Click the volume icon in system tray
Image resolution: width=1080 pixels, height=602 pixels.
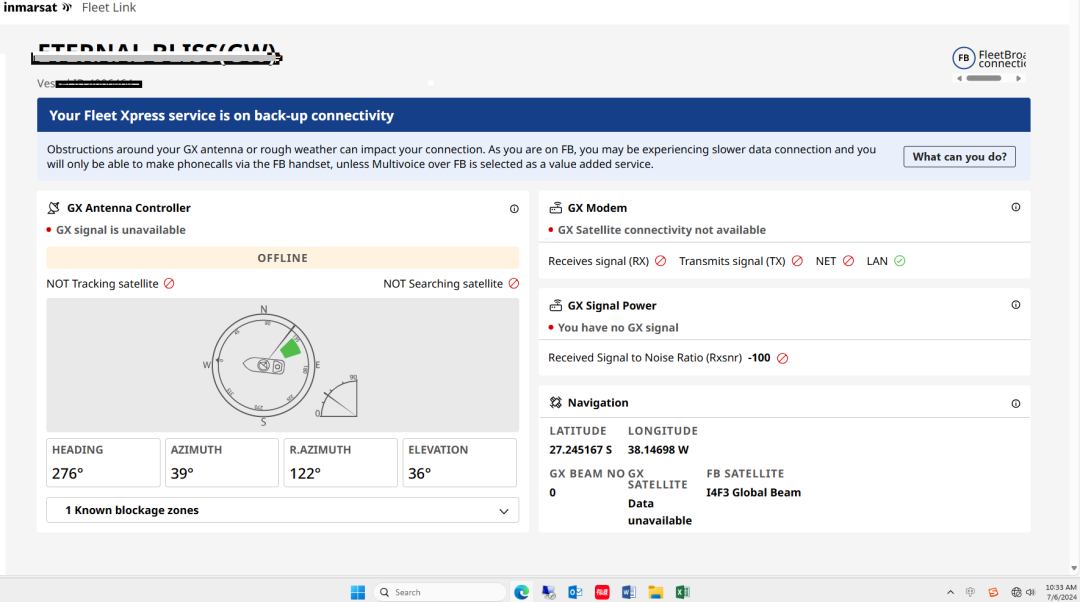point(1030,592)
